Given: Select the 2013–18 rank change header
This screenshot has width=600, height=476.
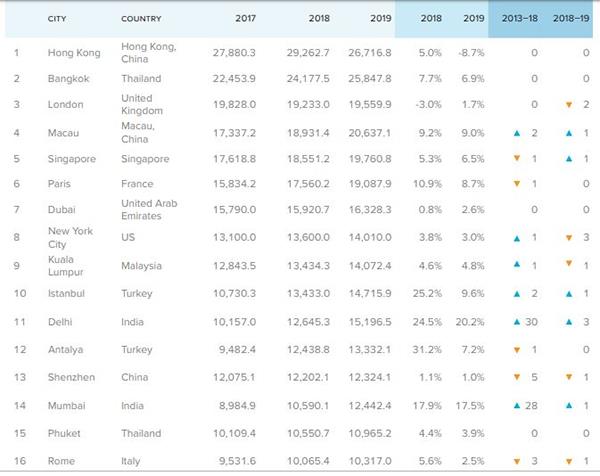Looking at the screenshot, I should click(518, 19).
